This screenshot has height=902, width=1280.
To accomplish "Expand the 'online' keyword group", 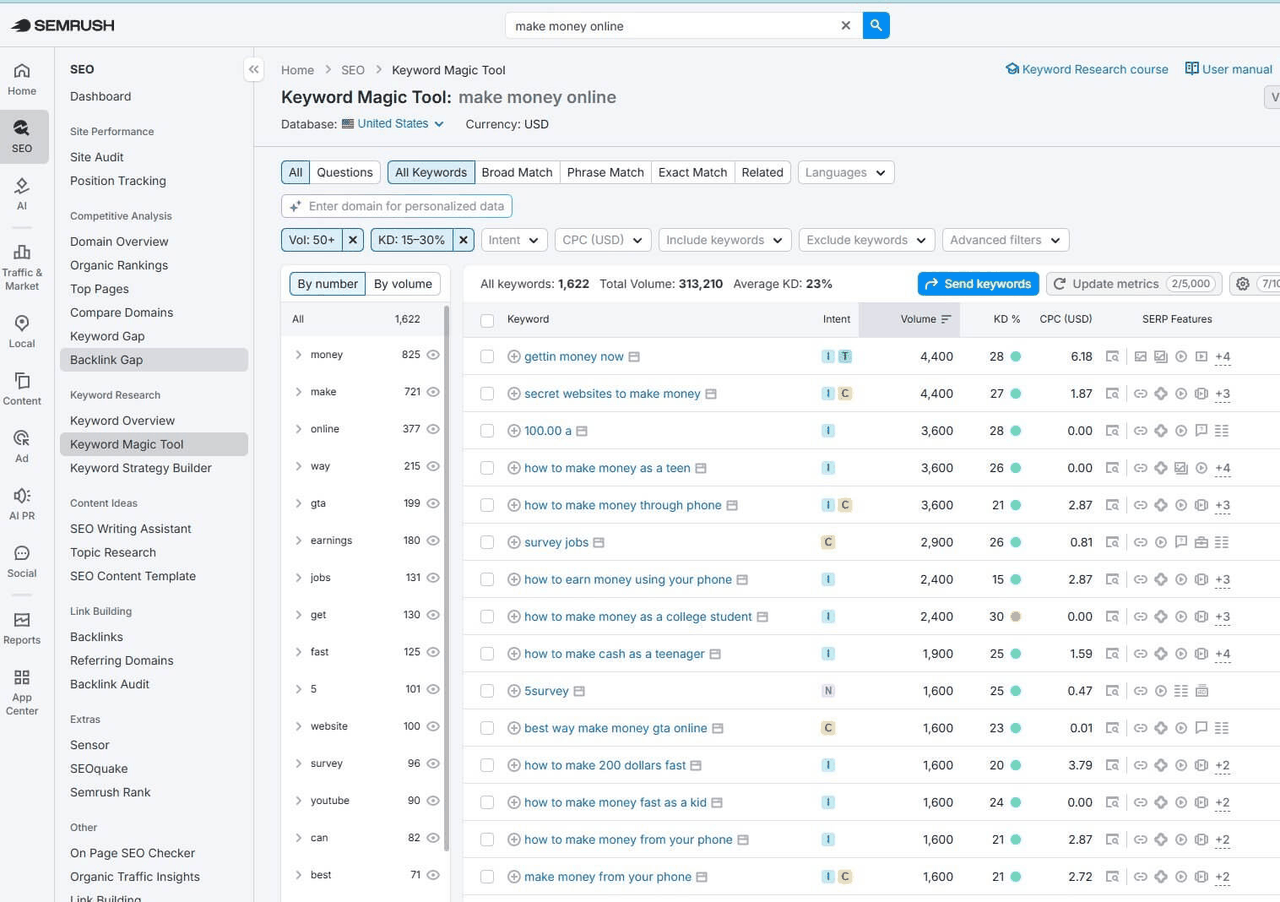I will point(298,429).
